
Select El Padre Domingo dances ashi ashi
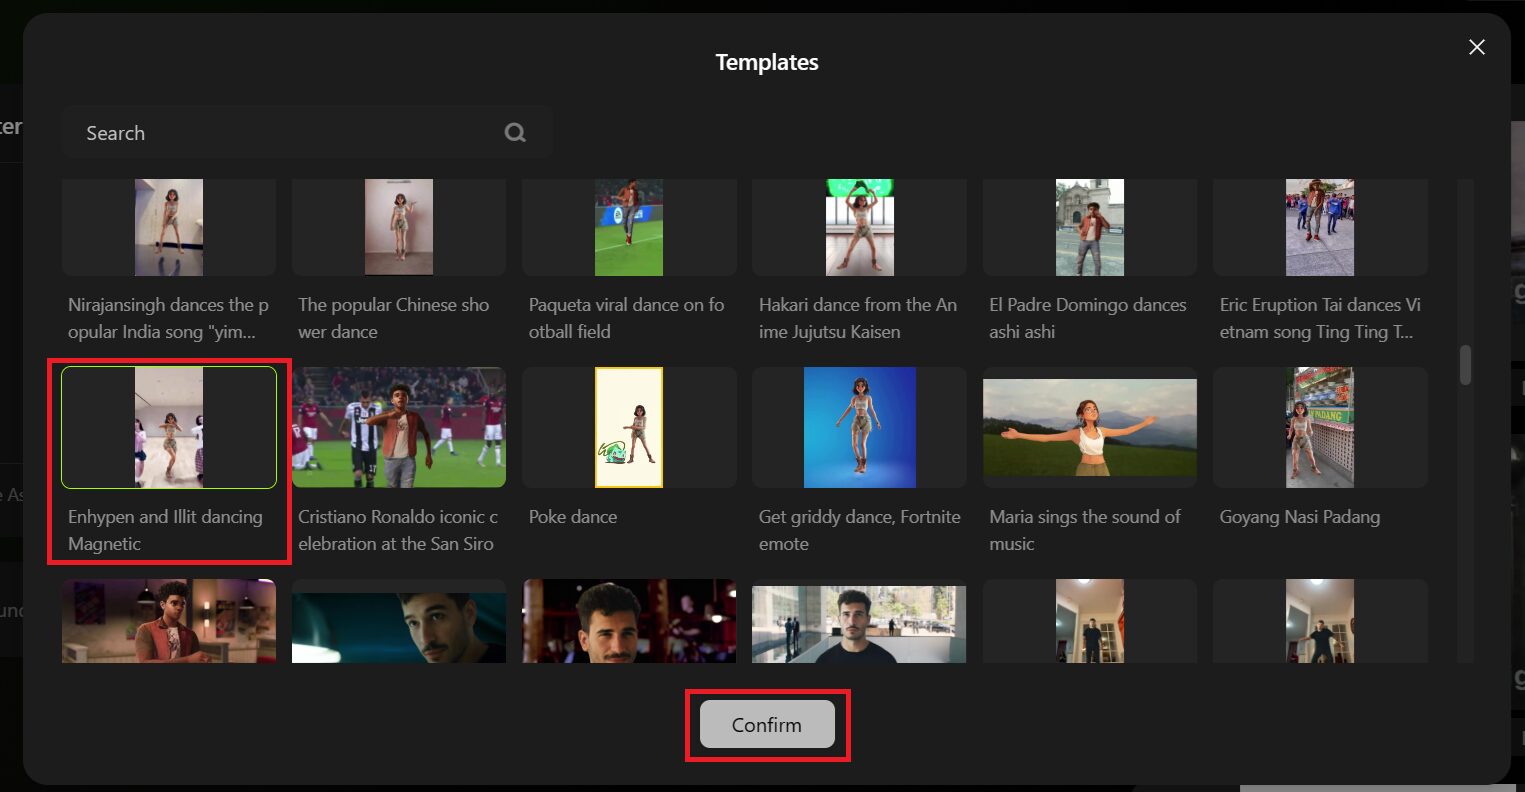pyautogui.click(x=1089, y=228)
